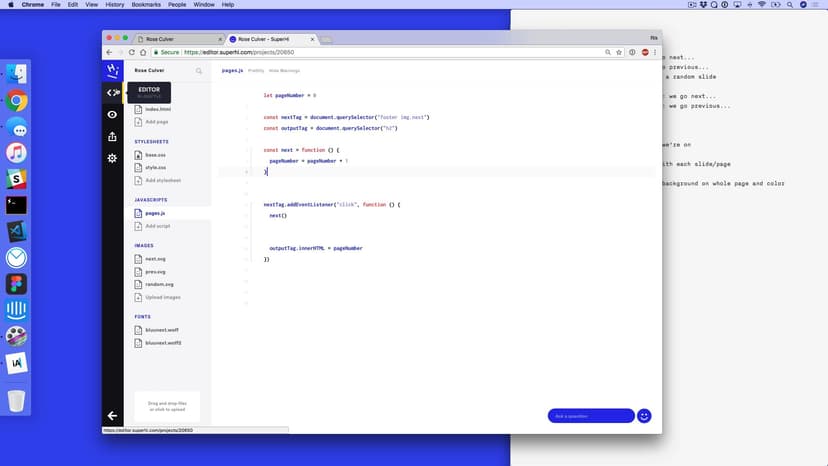The image size is (828, 466).
Task: Open style.css in the file list
Action: tap(155, 167)
